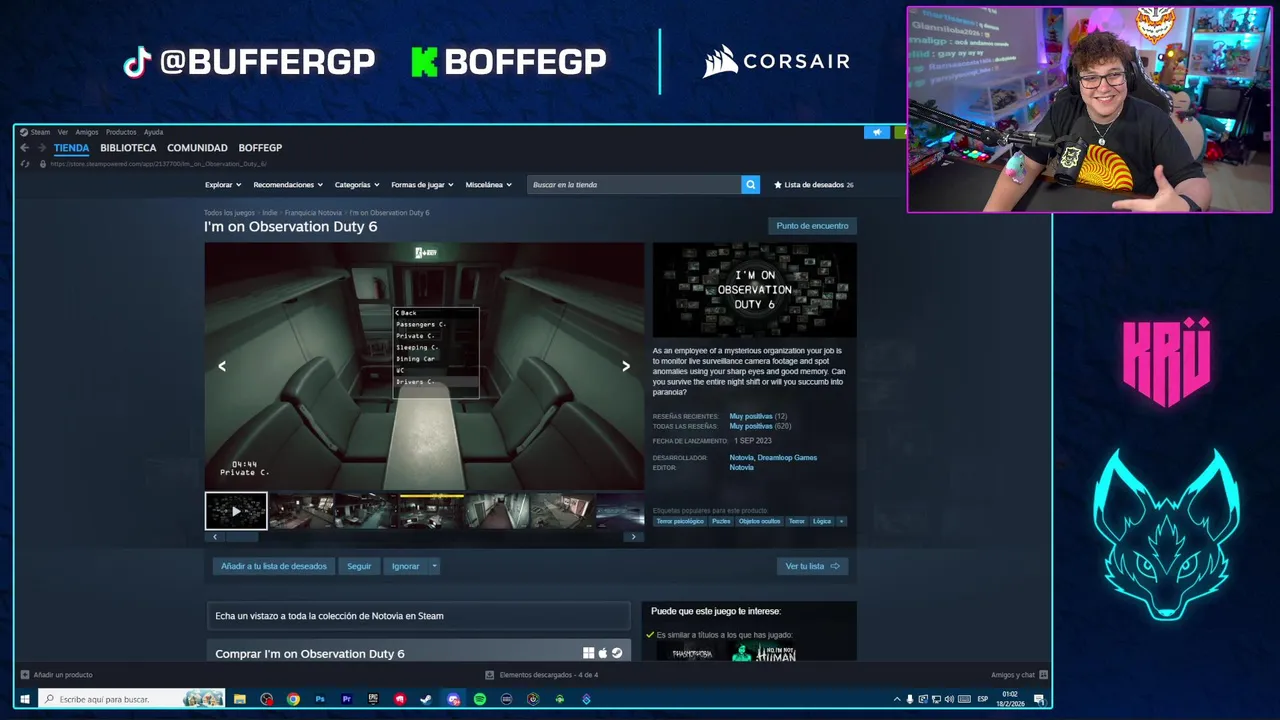Open the arrow dropdown beside Ignorar
This screenshot has height=720, width=1280.
434,566
